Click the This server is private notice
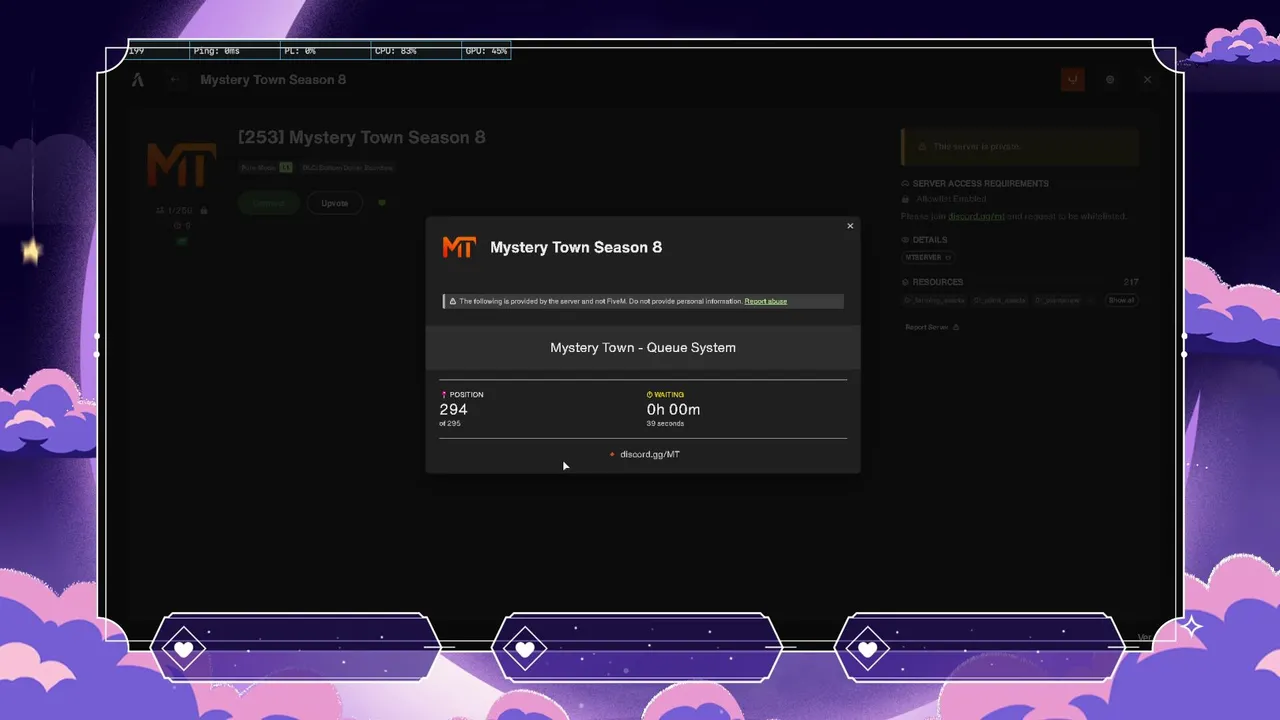1280x720 pixels. 1020,147
